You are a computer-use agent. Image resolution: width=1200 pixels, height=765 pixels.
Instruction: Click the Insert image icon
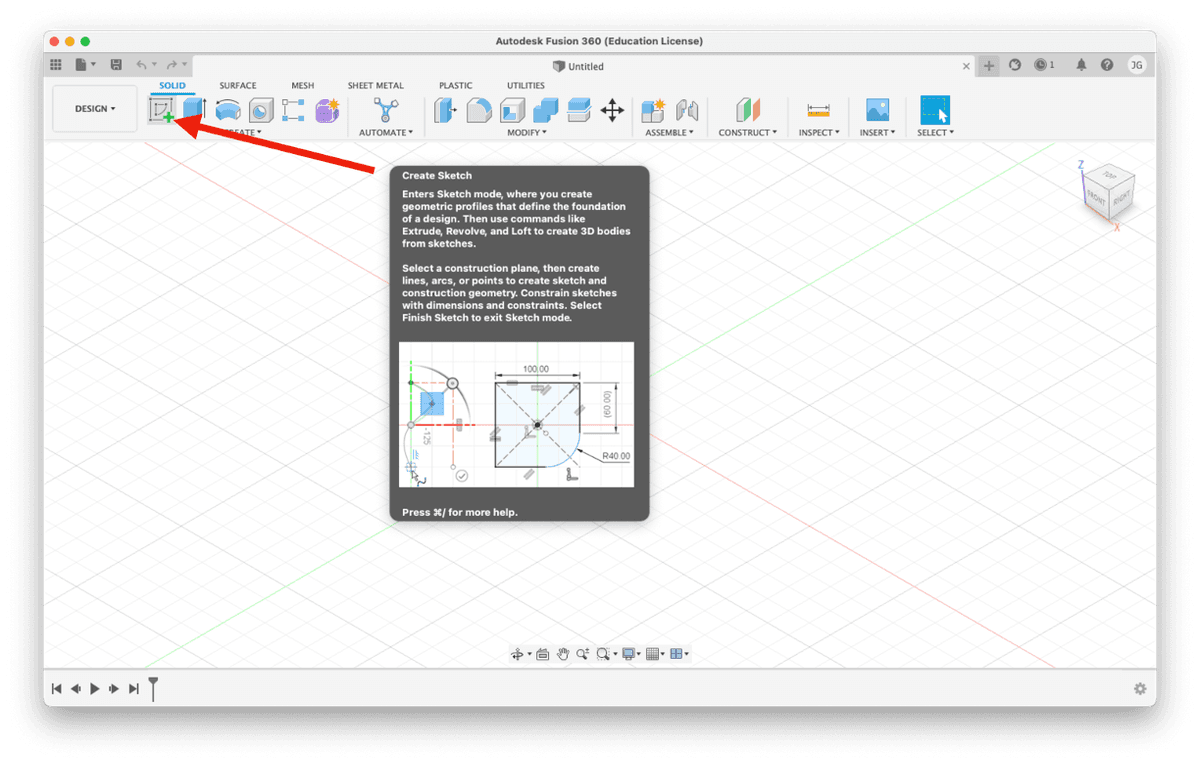(x=877, y=110)
